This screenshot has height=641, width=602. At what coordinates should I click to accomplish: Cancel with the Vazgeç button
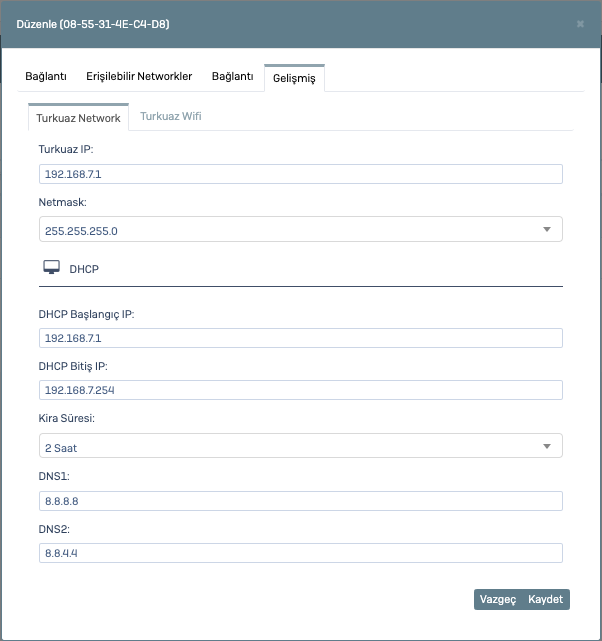[498, 599]
